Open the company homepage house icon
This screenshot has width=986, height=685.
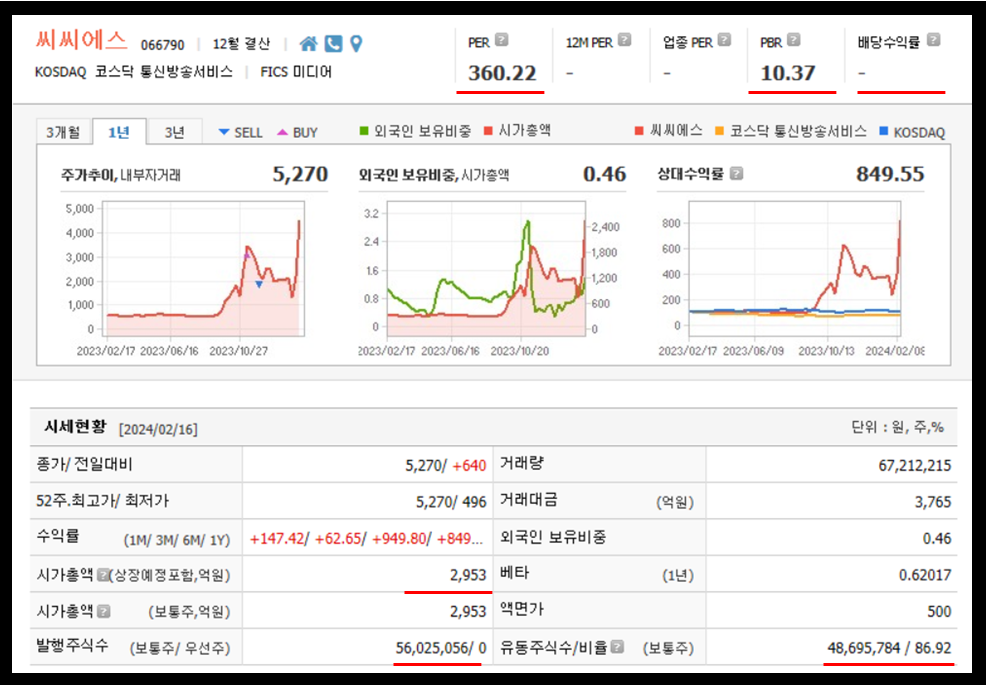pyautogui.click(x=308, y=43)
